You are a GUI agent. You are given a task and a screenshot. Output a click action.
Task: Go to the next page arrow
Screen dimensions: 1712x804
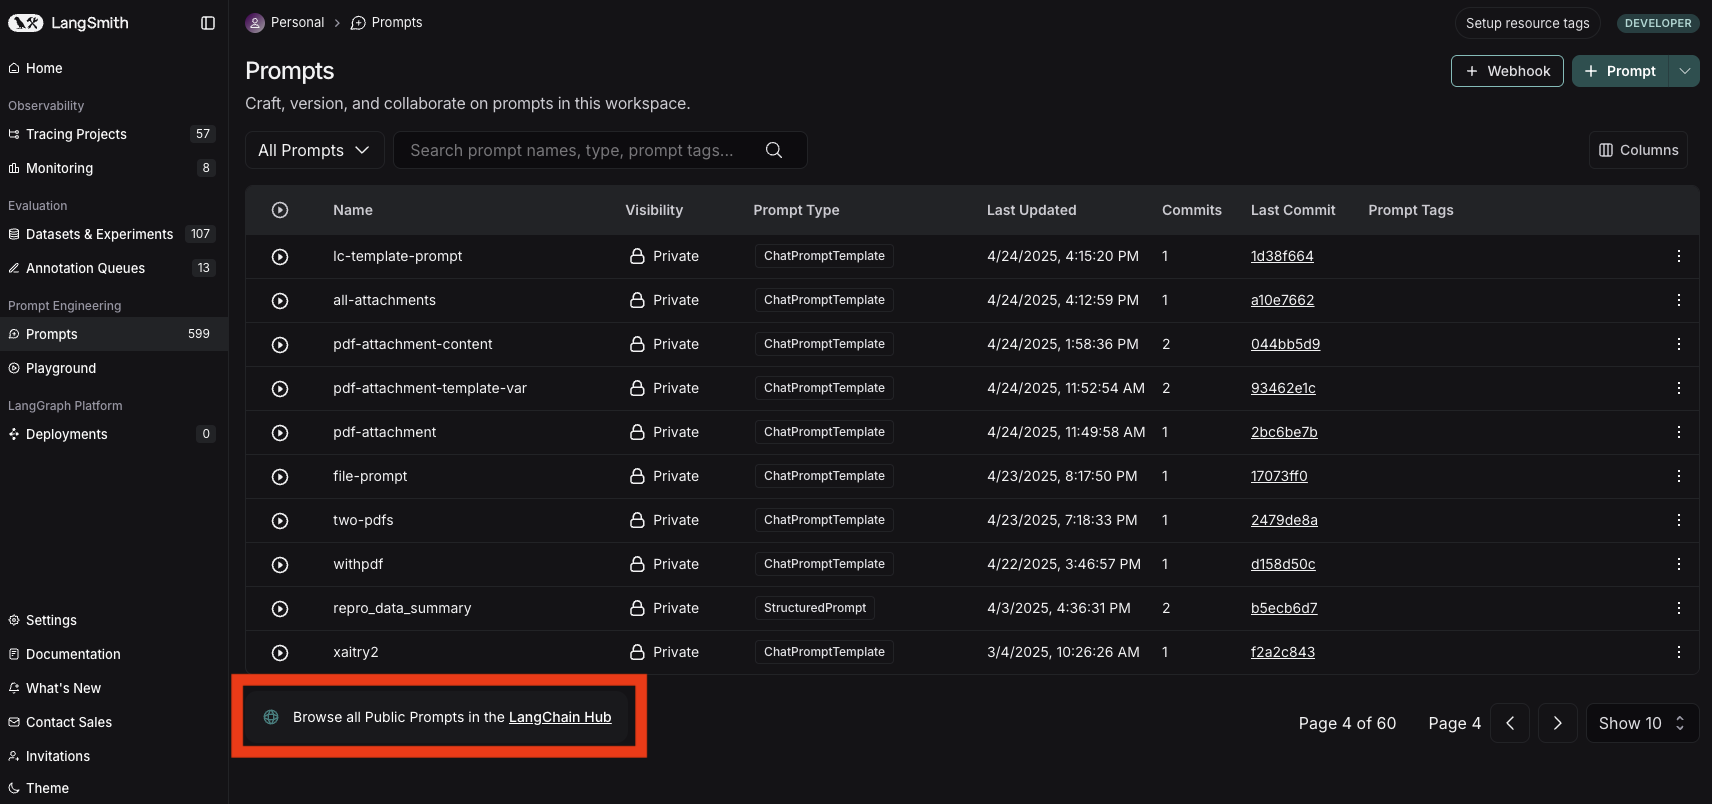1557,723
